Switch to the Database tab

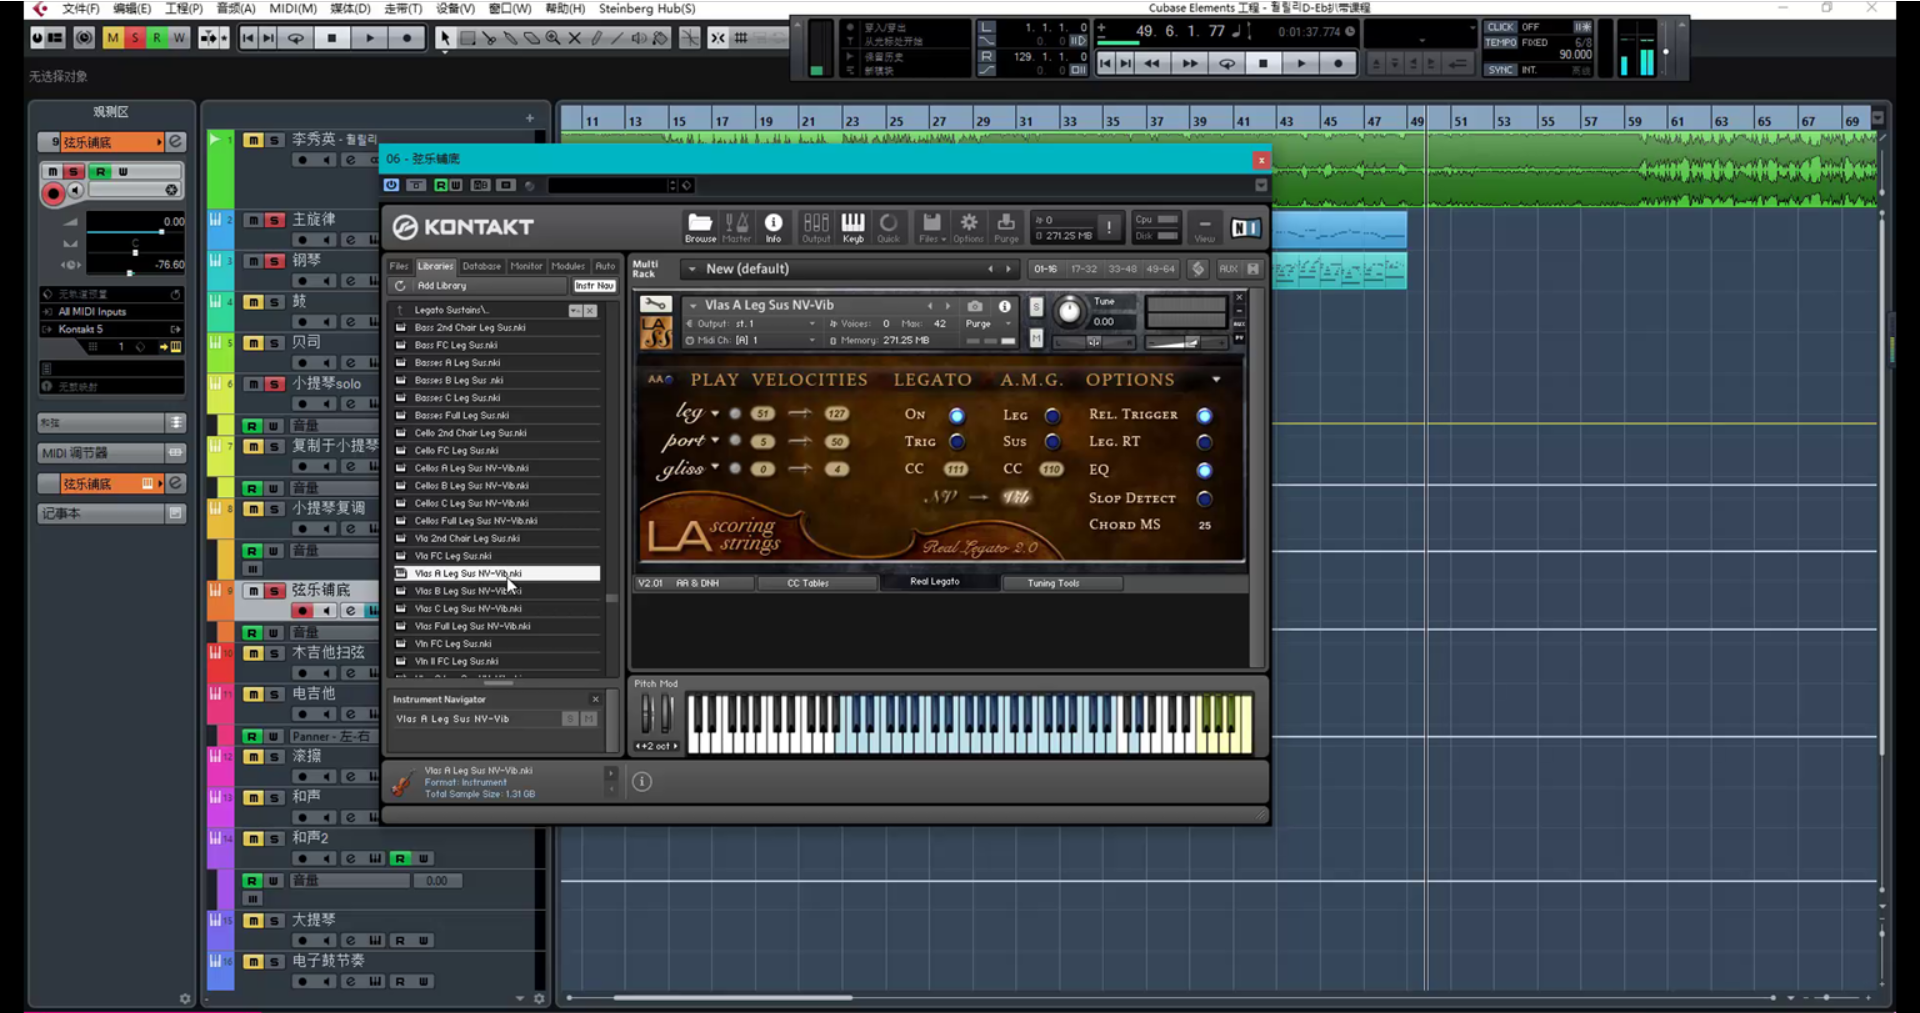481,266
